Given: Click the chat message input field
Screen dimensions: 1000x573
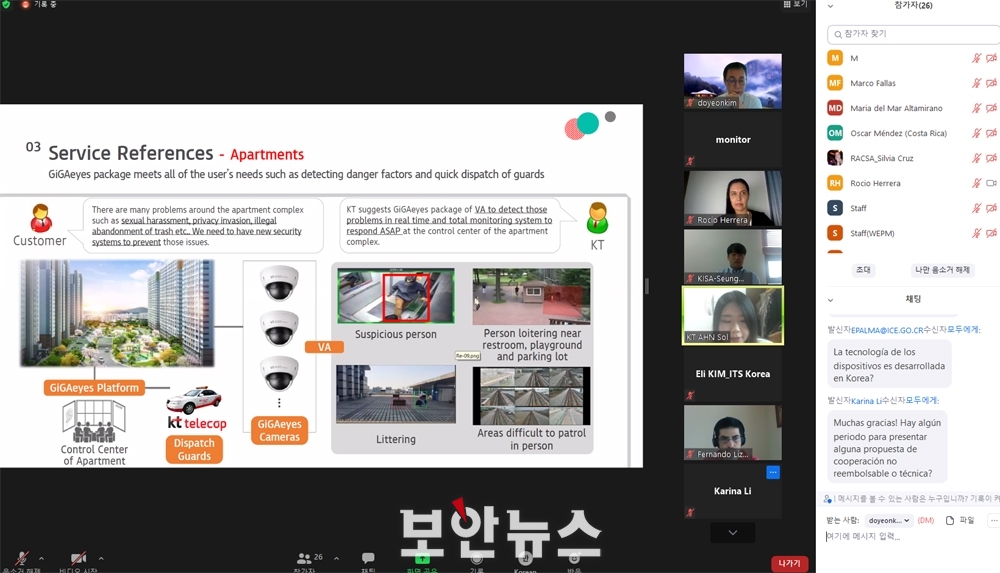Looking at the screenshot, I should [x=912, y=537].
